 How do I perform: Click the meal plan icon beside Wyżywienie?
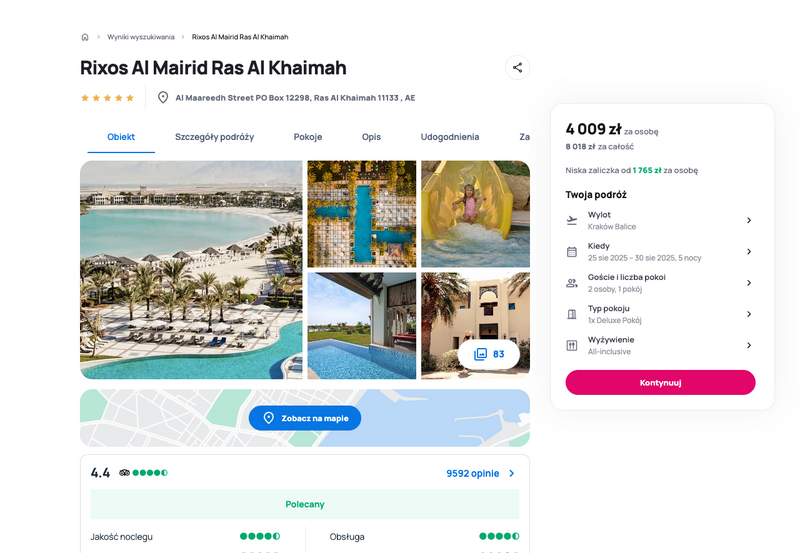coord(572,346)
